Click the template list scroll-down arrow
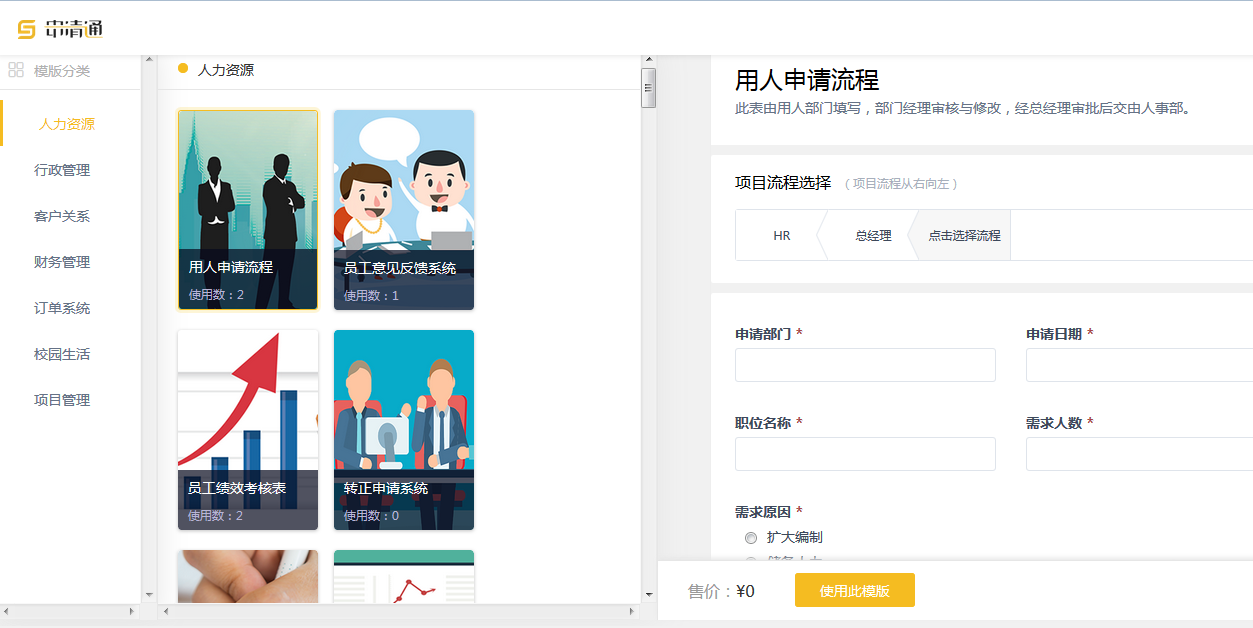Image resolution: width=1253 pixels, height=628 pixels. point(648,596)
